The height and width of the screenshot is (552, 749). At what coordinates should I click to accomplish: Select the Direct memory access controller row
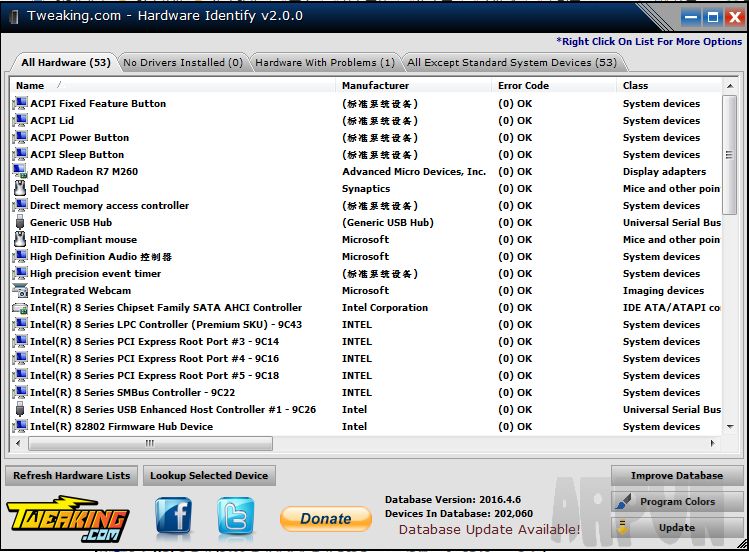pos(366,205)
